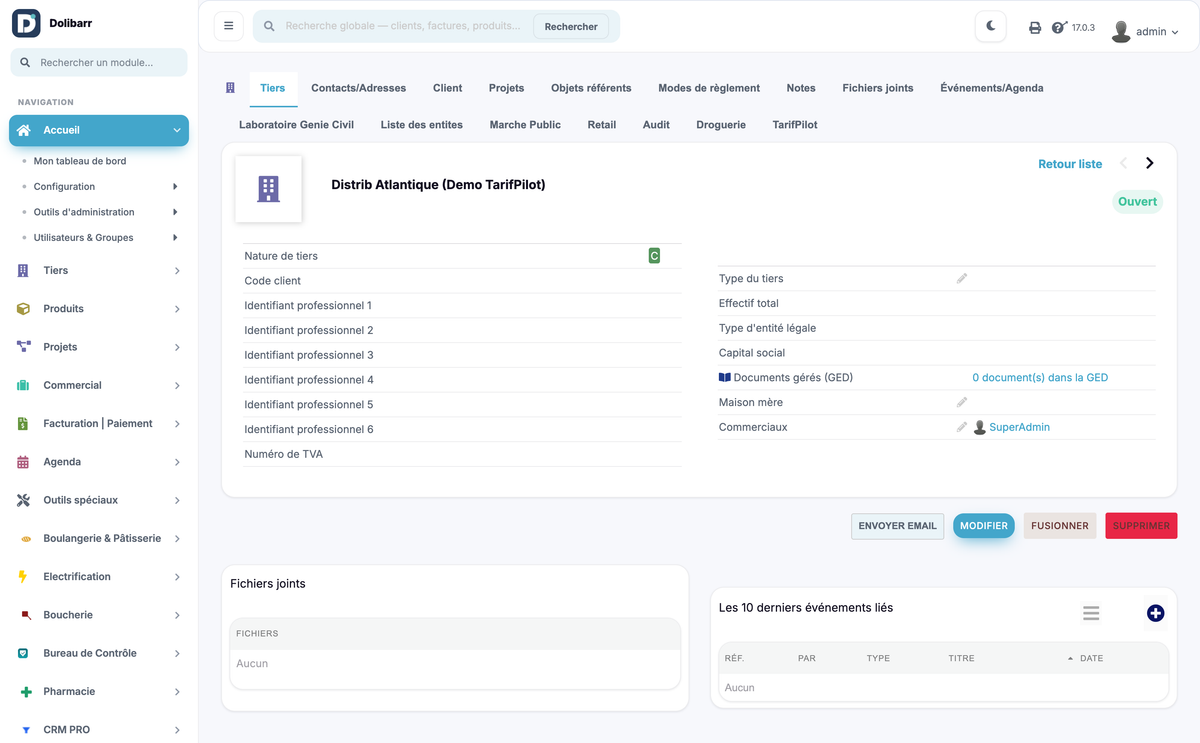Viewport: 1200px width, 743px height.
Task: Click the Projets icon in the sidebar
Action: 23,347
